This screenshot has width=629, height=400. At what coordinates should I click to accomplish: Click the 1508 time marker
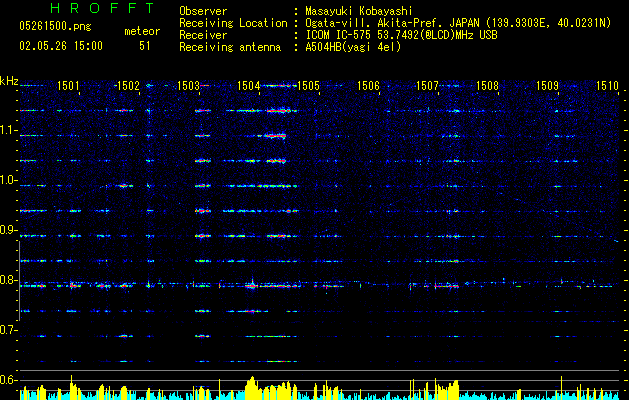point(487,86)
